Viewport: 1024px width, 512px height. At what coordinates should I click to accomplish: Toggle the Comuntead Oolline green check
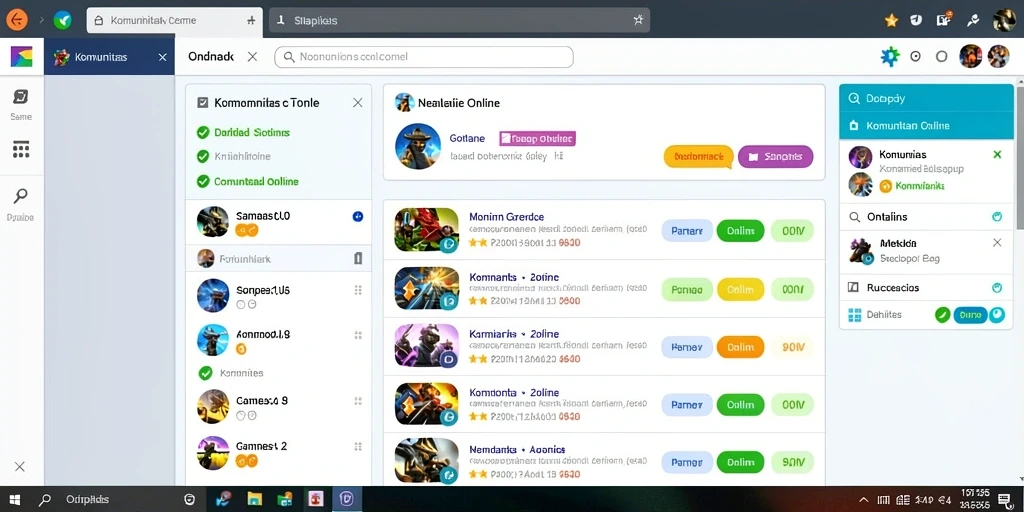203,182
